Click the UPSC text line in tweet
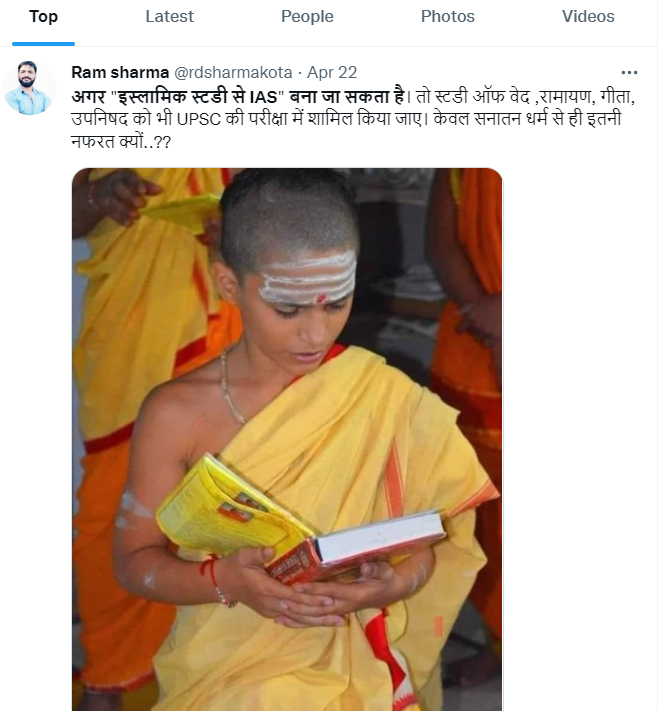The height and width of the screenshot is (711, 658). 346,119
